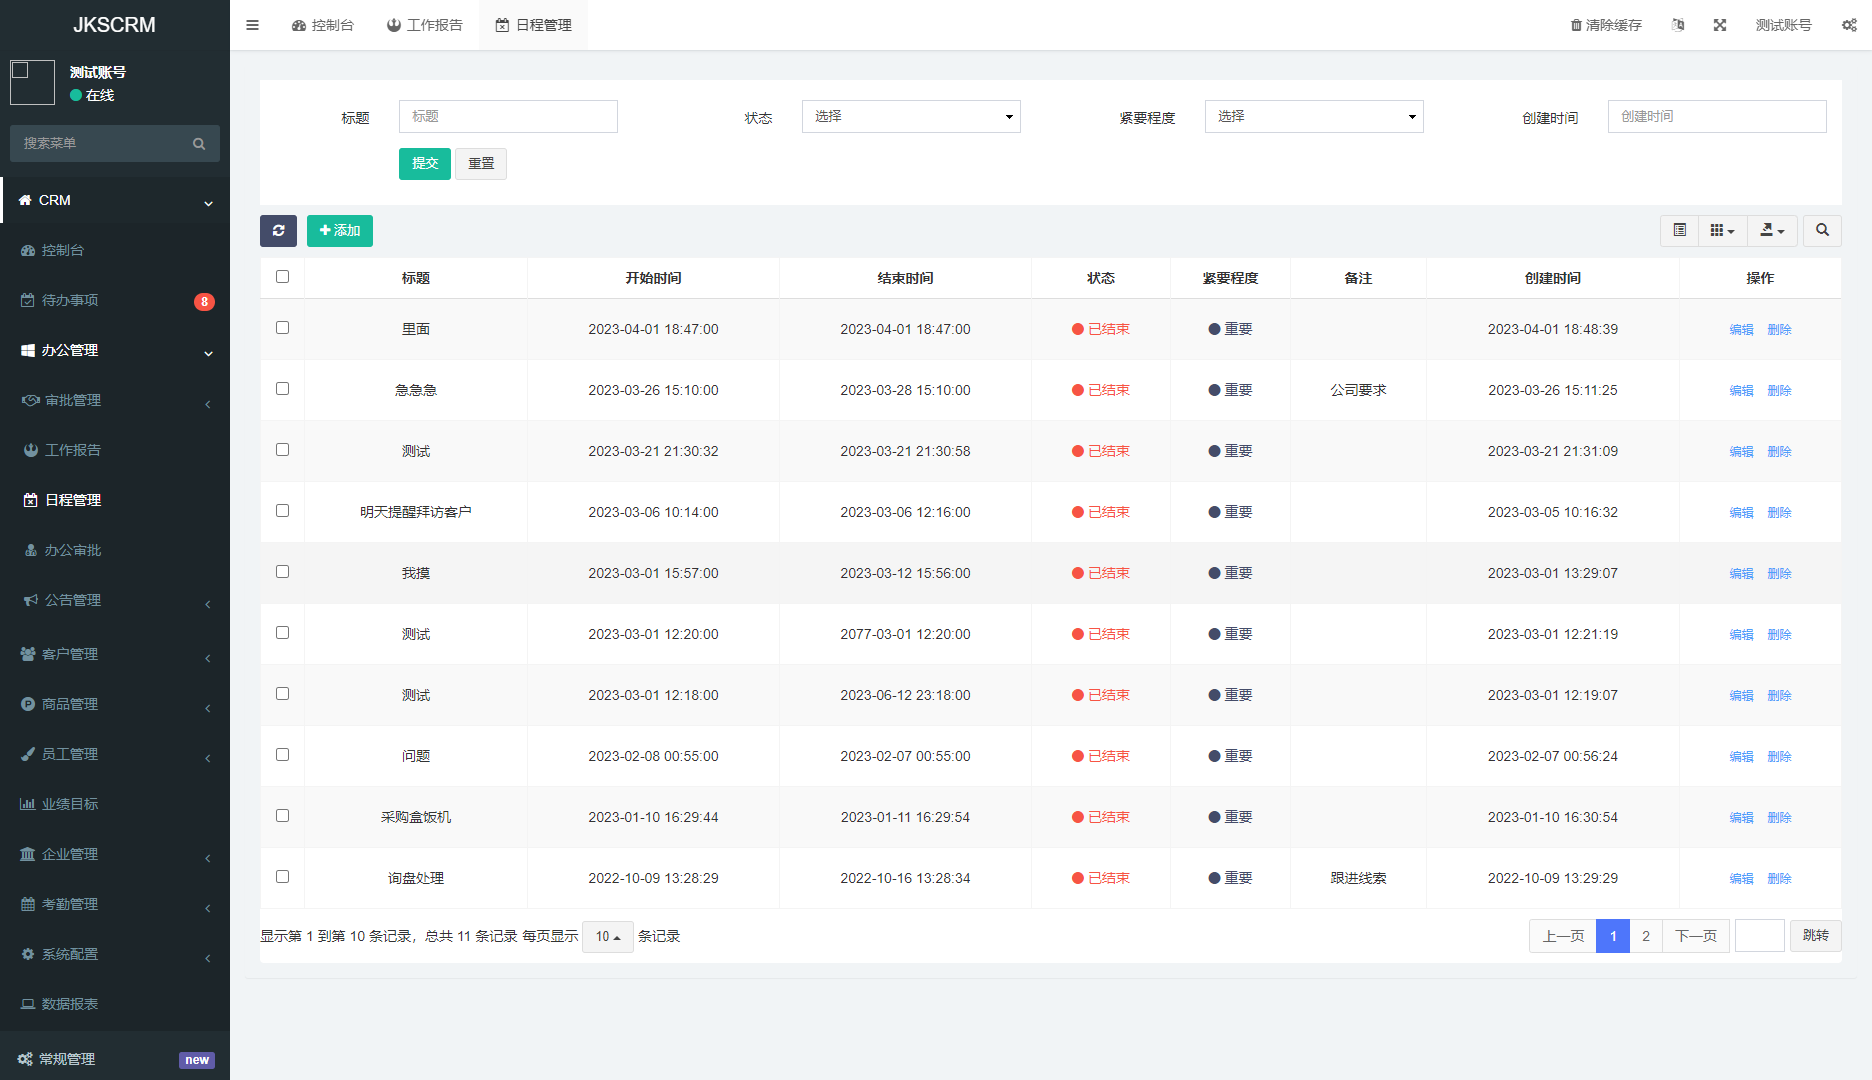The width and height of the screenshot is (1872, 1080).
Task: Check the row titled 急急急
Action: point(282,389)
